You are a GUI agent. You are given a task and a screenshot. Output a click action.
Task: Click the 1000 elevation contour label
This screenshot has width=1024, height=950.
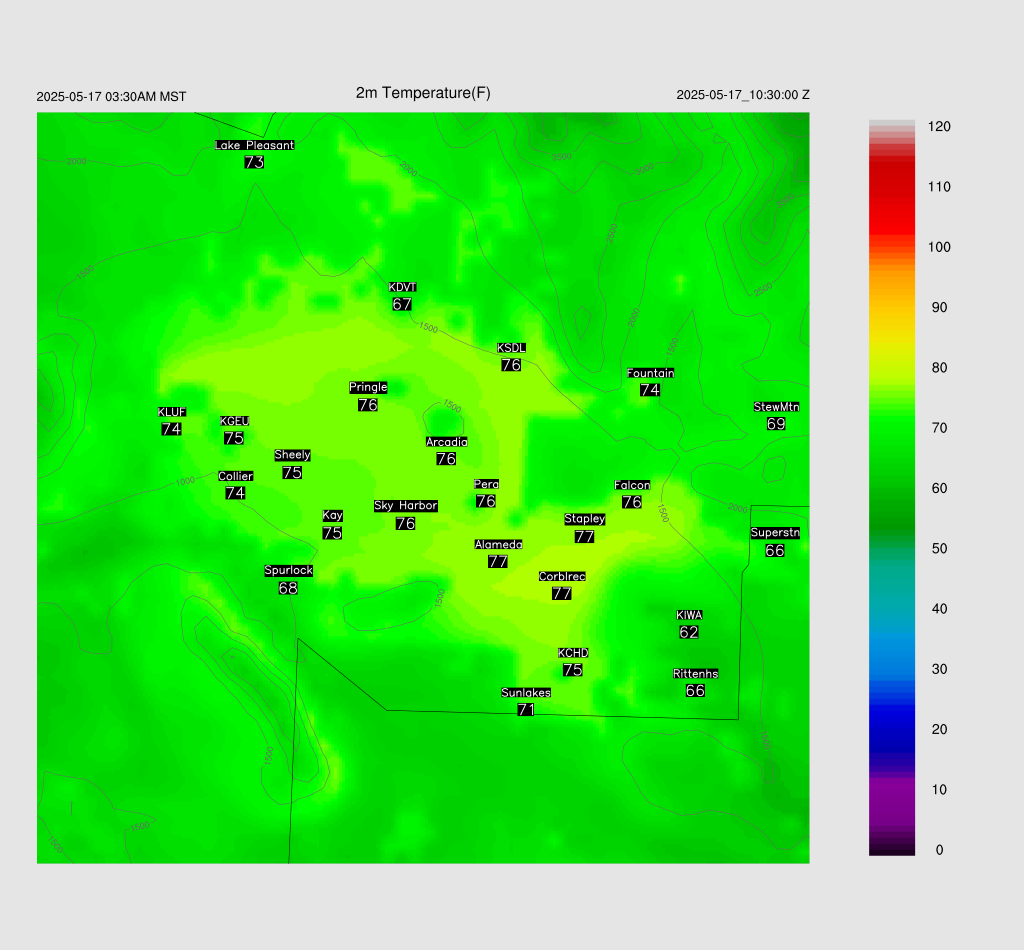185,482
